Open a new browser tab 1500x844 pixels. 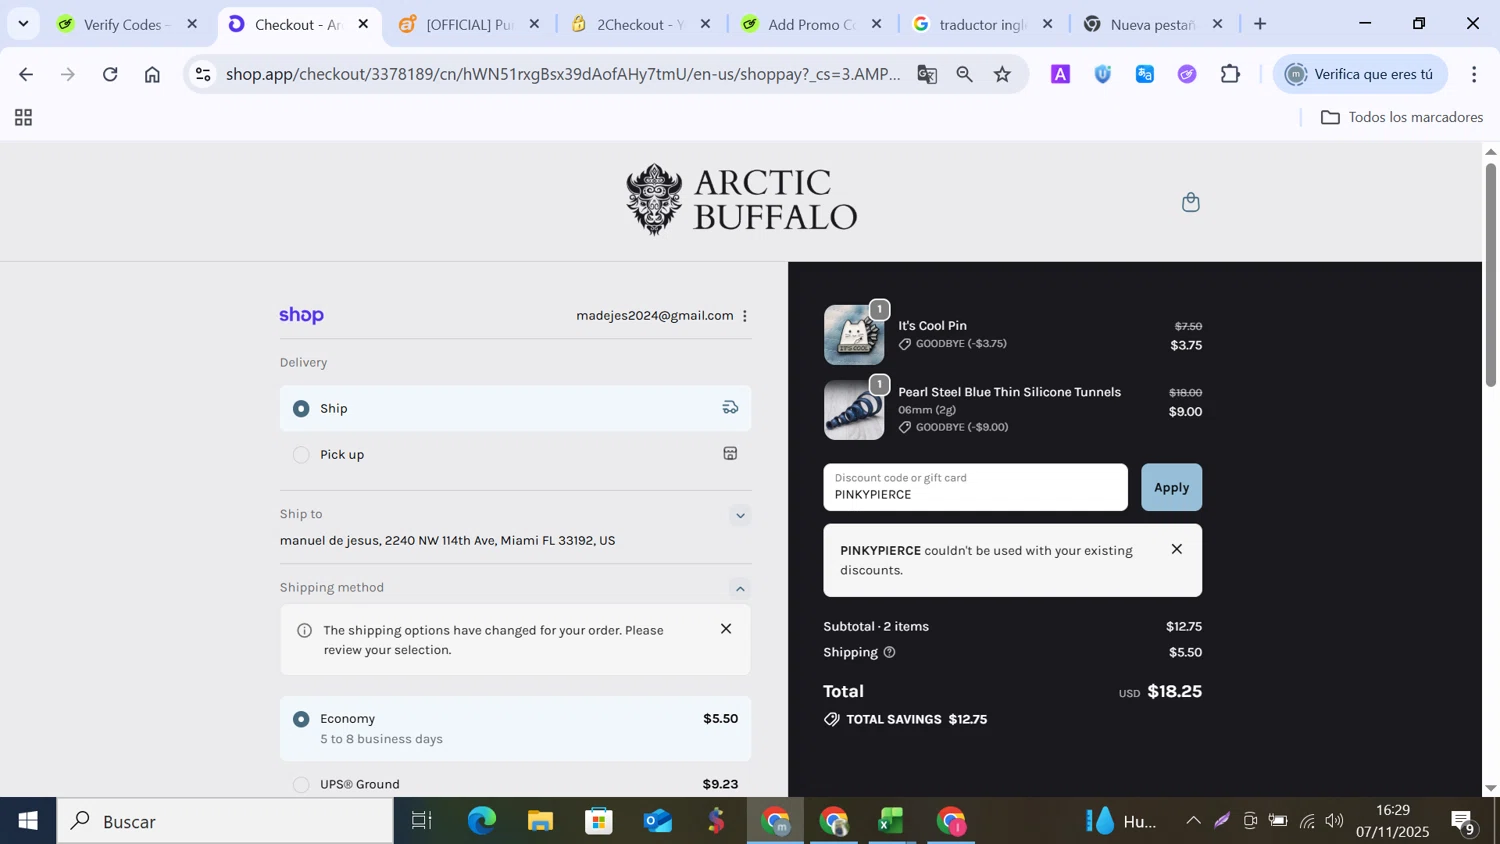coord(1260,24)
